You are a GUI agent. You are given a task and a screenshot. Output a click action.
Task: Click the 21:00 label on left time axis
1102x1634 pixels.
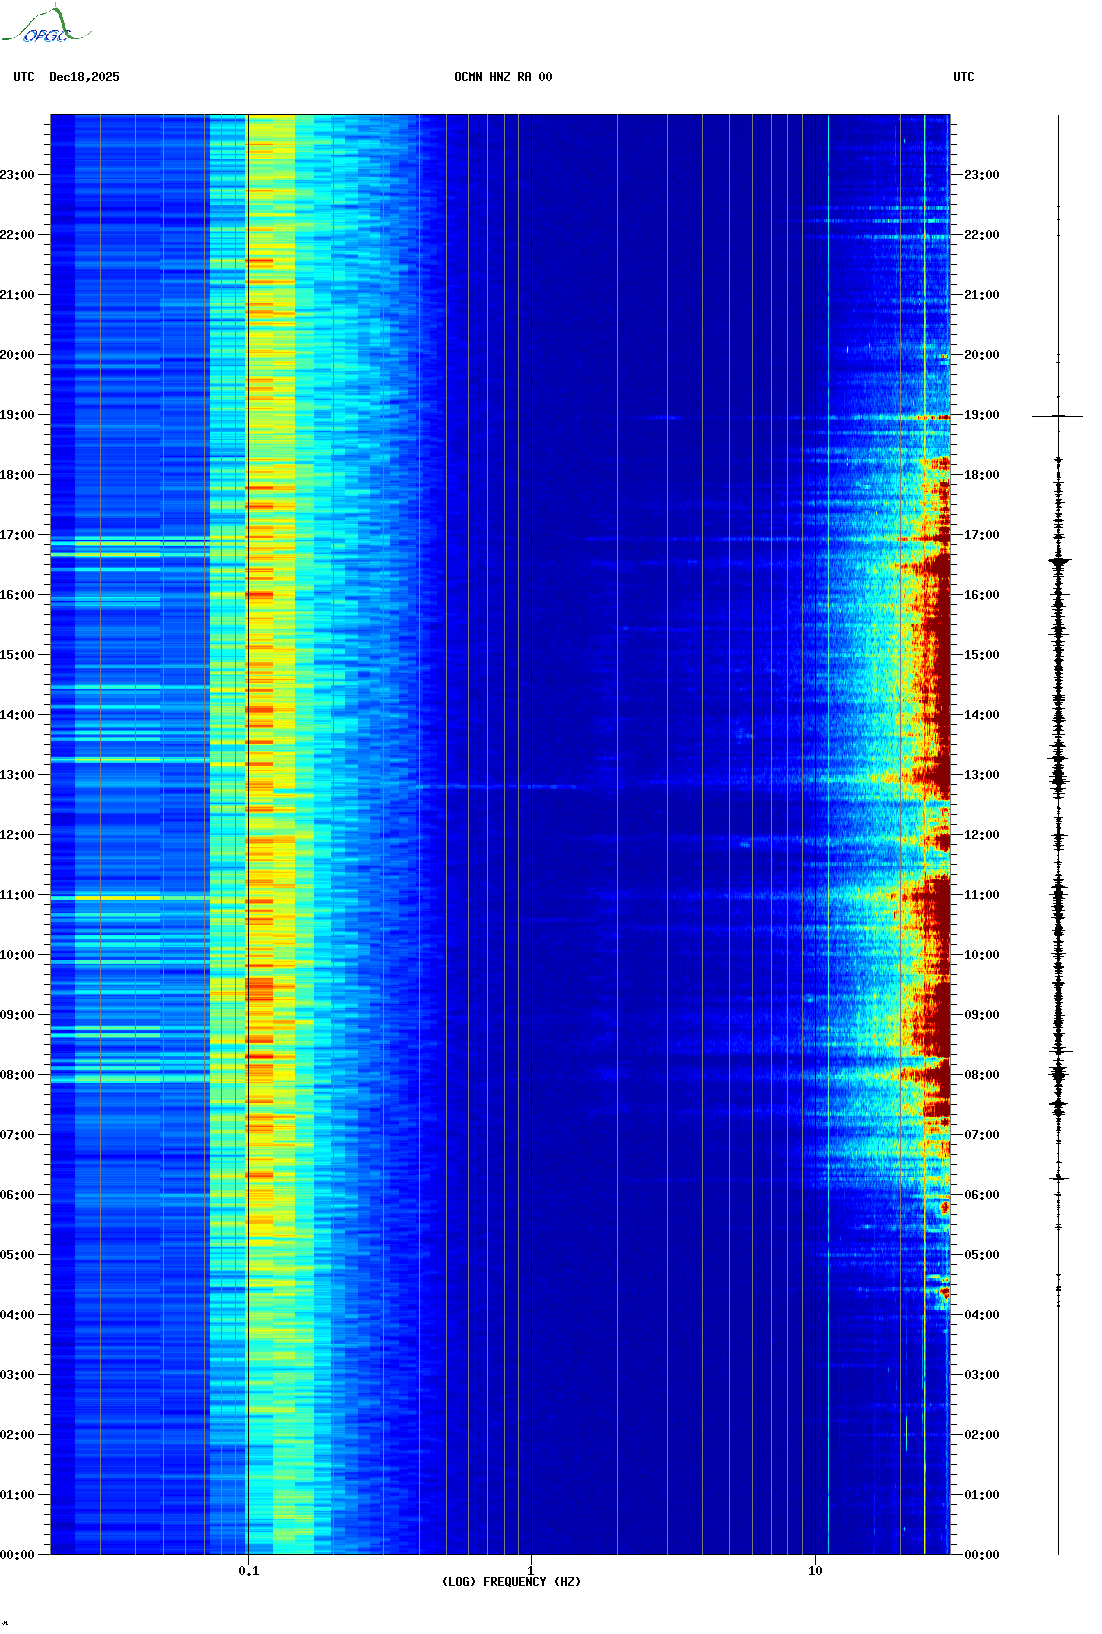[x=17, y=295]
